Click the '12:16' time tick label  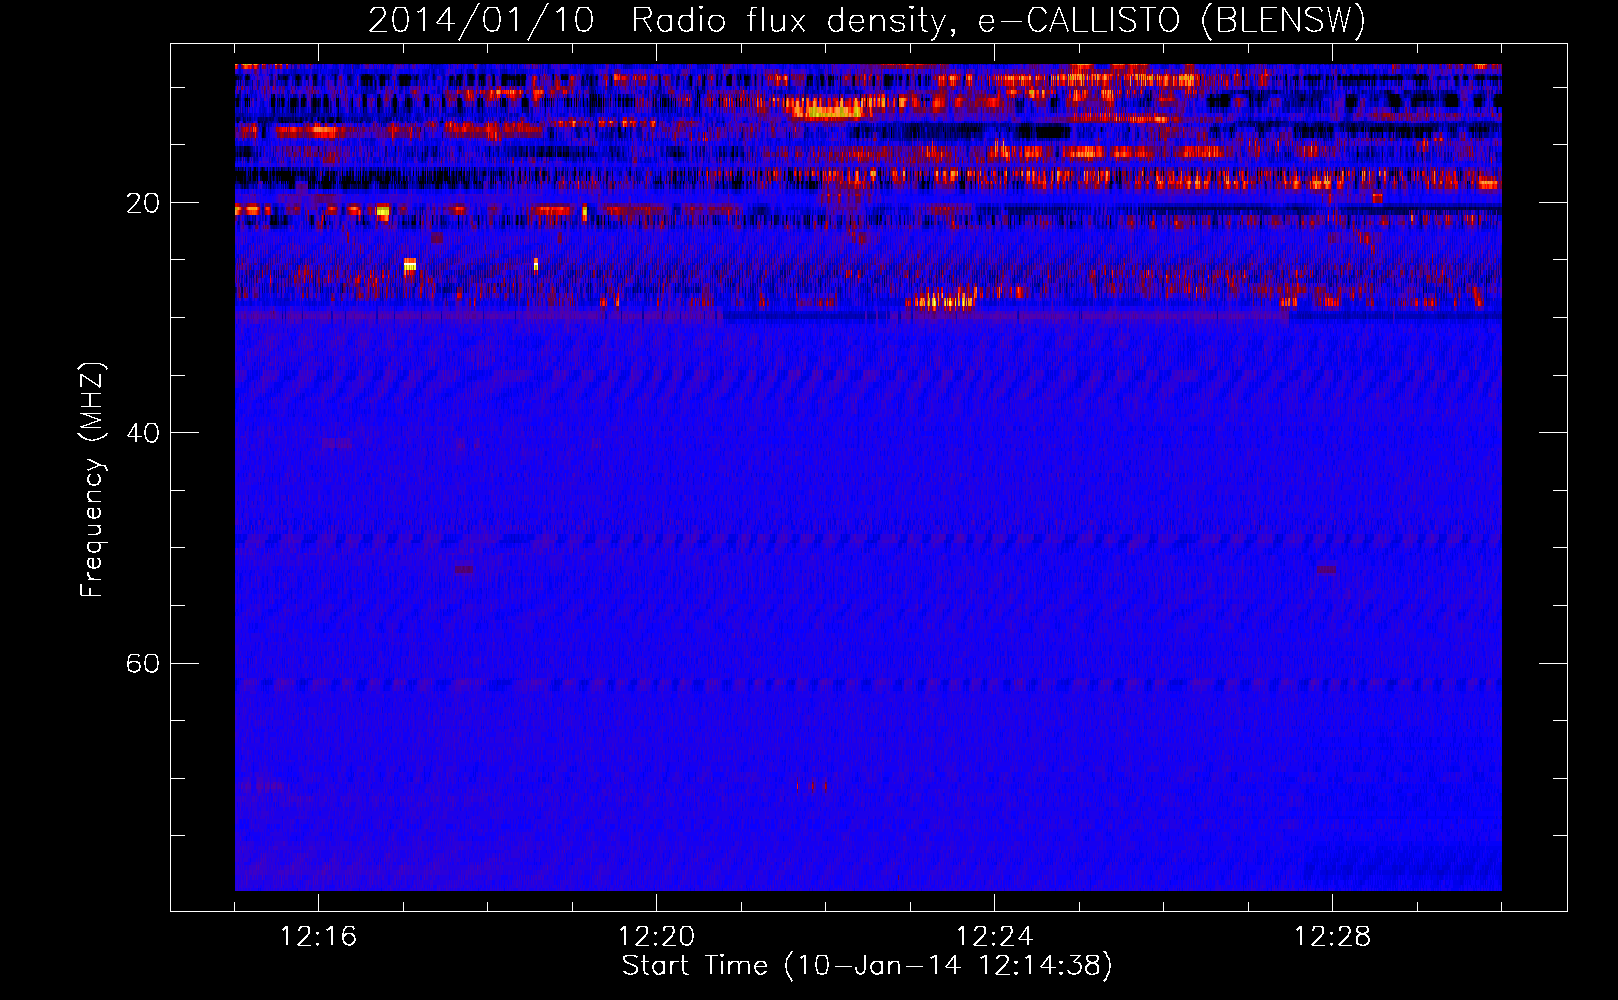click(318, 937)
